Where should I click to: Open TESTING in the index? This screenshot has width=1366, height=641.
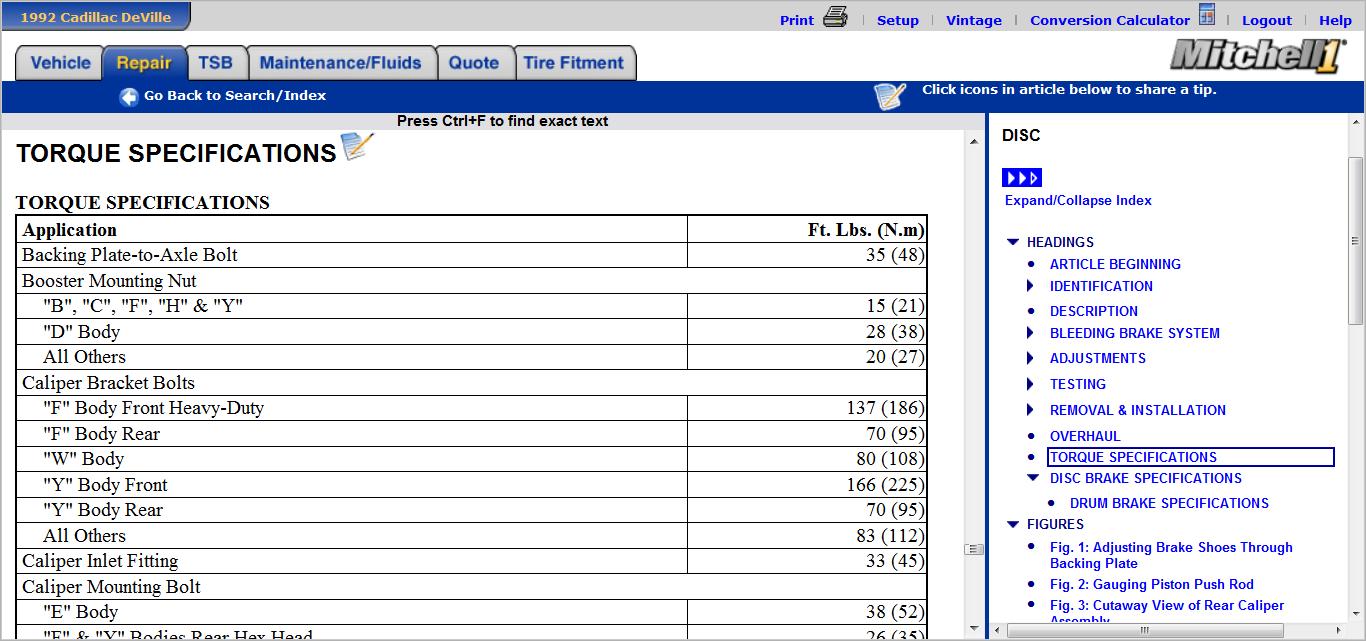[1078, 384]
